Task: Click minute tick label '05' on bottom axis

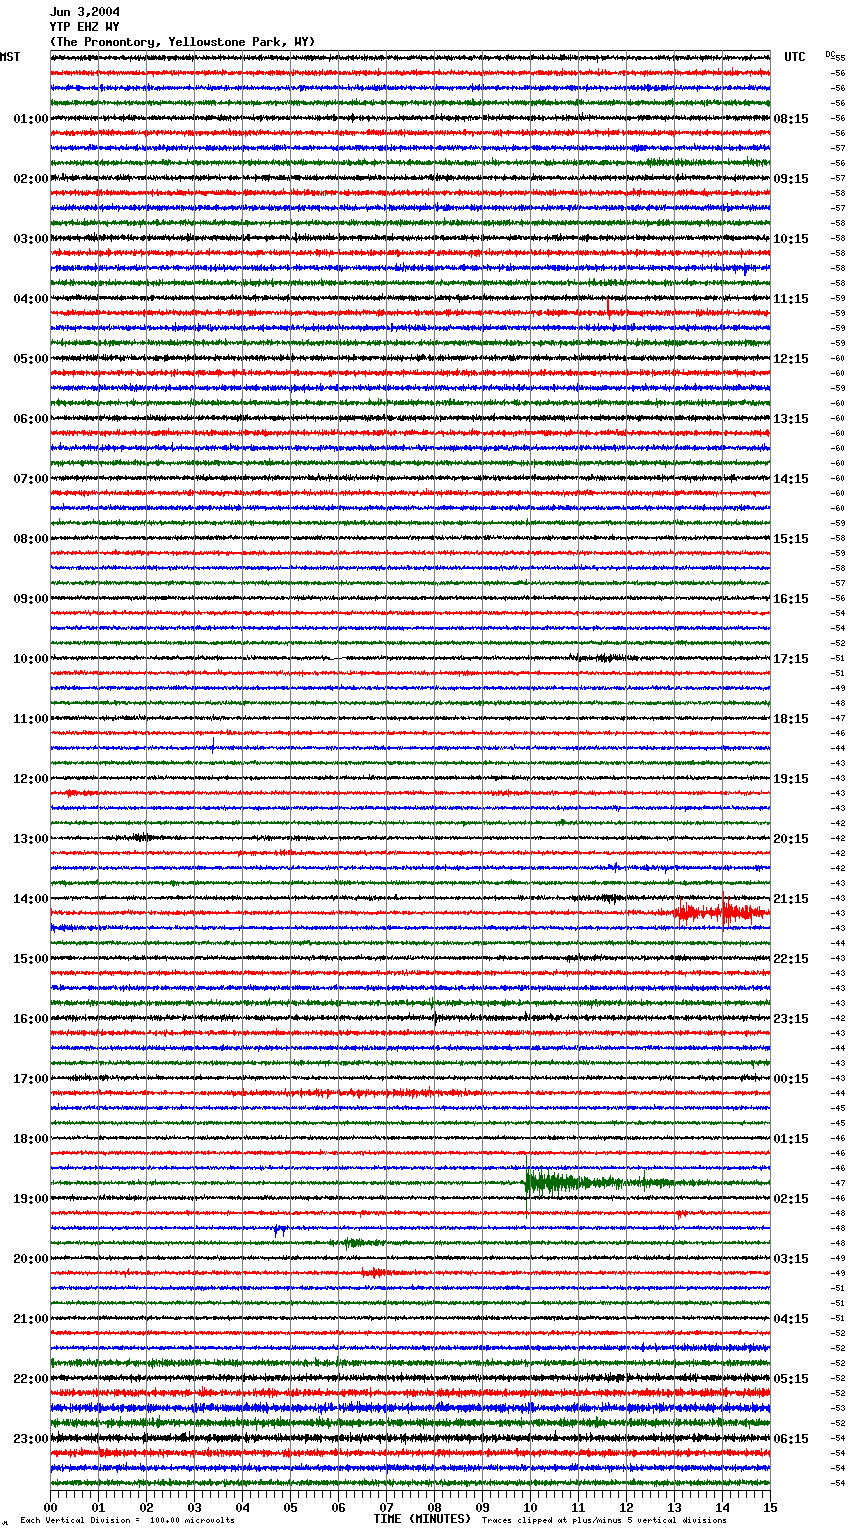Action: (290, 1507)
